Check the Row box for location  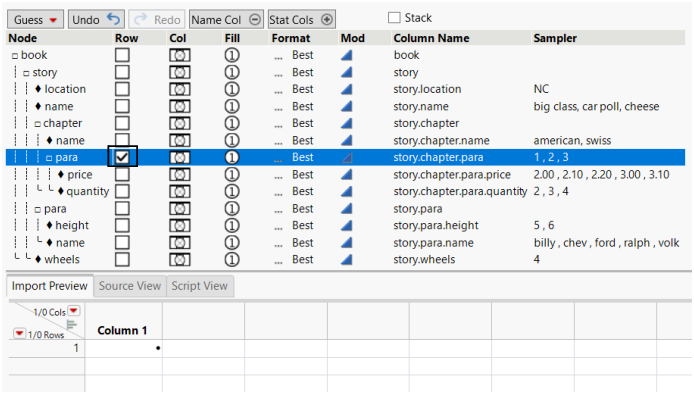point(122,89)
